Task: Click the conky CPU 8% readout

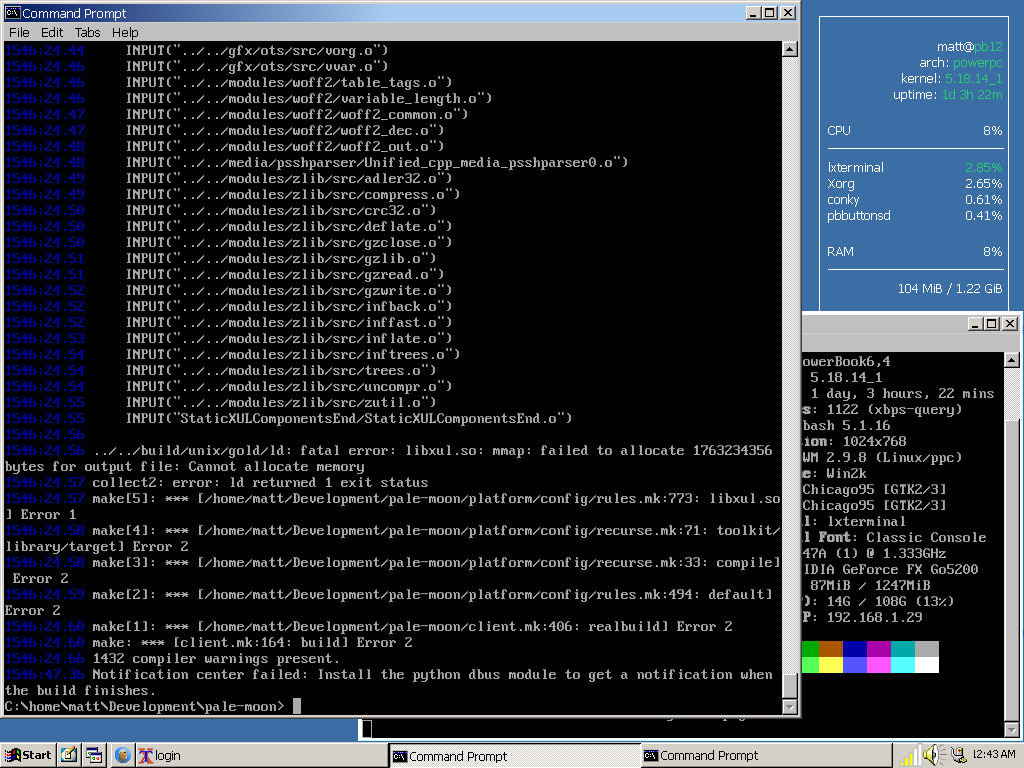Action: (x=914, y=131)
